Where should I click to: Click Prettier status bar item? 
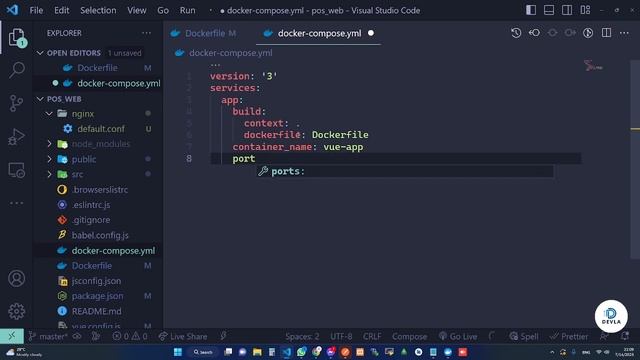tap(569, 336)
